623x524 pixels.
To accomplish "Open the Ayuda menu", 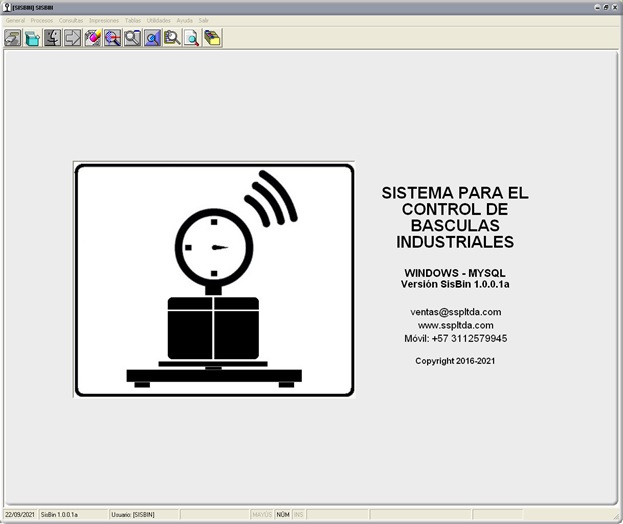I will pos(184,20).
